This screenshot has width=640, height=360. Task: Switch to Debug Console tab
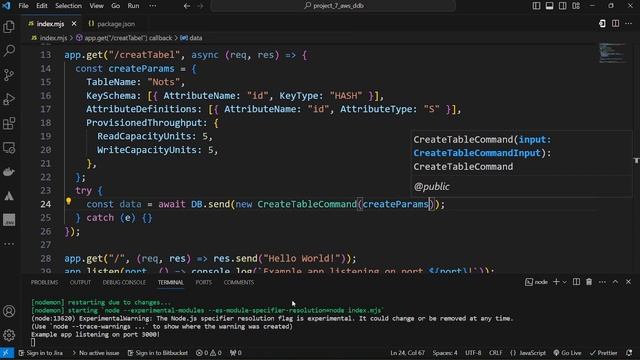[x=124, y=282]
